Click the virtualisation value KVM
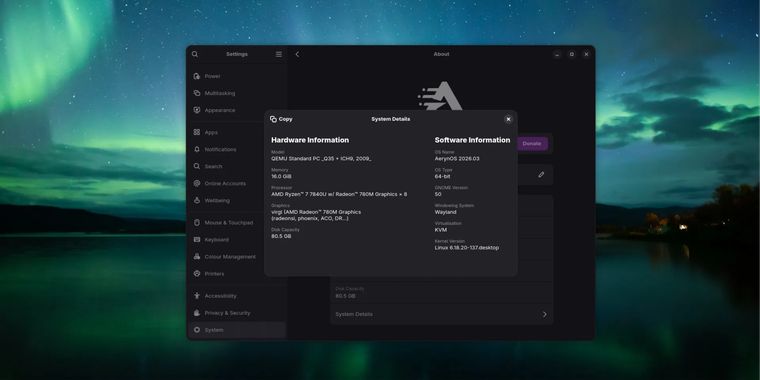 pyautogui.click(x=441, y=230)
